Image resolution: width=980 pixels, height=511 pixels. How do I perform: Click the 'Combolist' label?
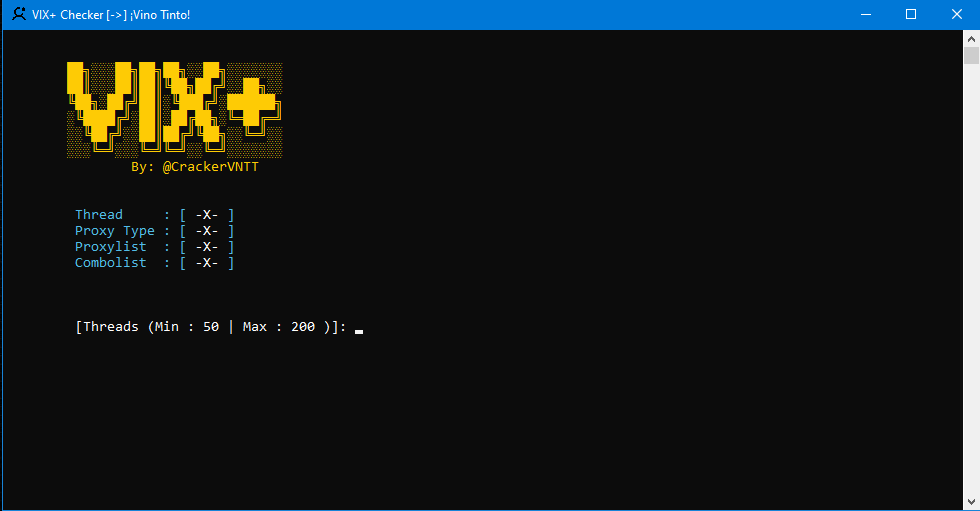[111, 262]
